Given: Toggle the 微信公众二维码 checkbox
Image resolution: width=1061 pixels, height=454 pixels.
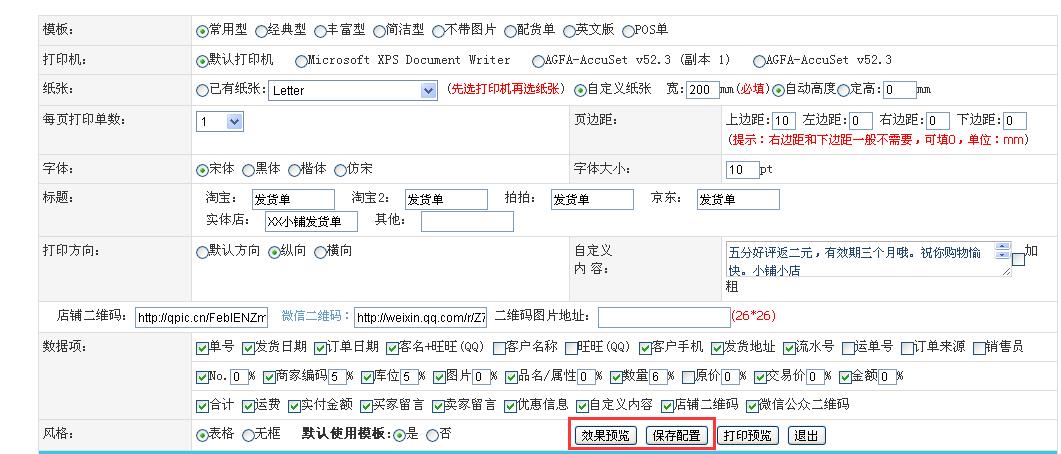Looking at the screenshot, I should [x=752, y=406].
